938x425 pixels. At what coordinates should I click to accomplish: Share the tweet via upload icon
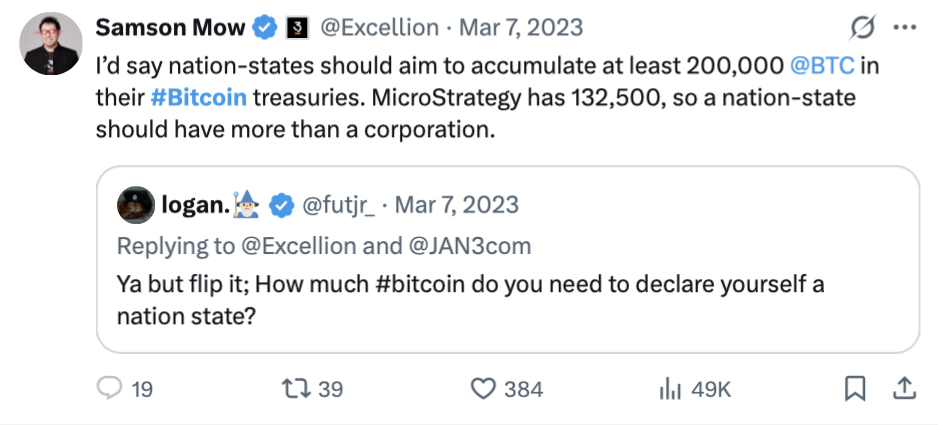point(902,389)
